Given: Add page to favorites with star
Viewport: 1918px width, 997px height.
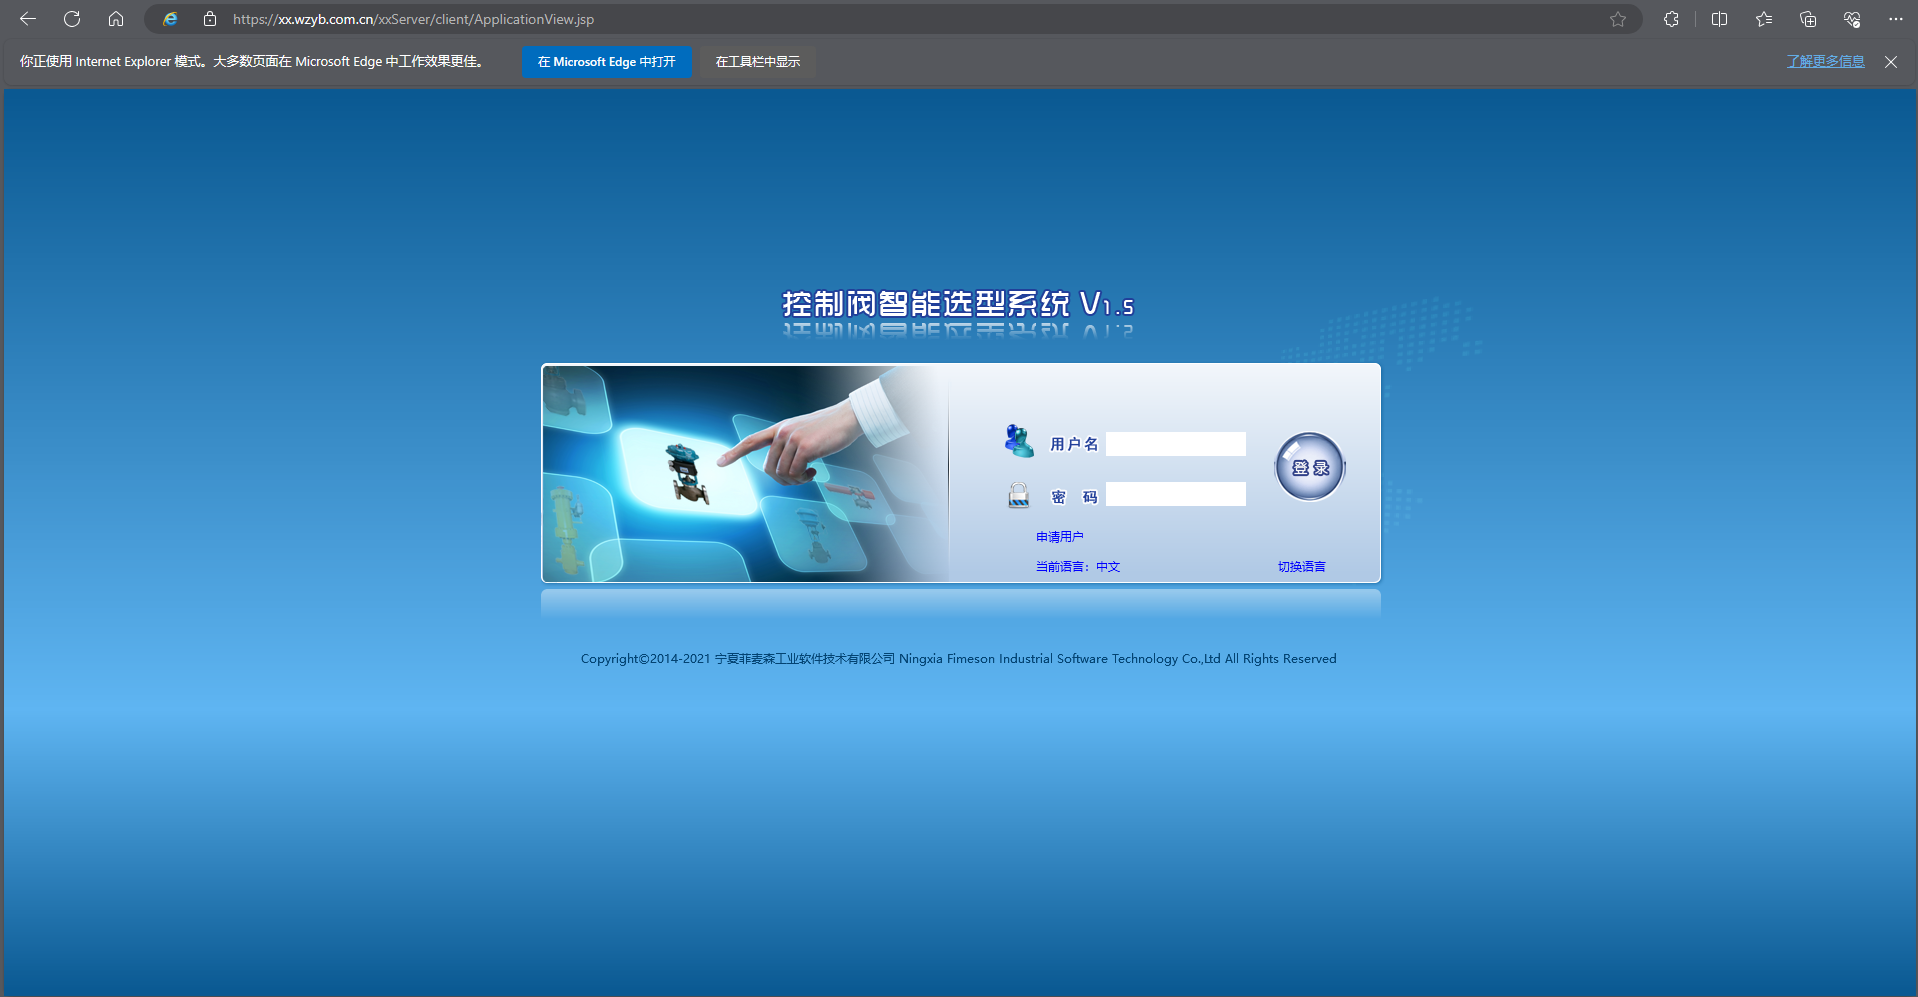Looking at the screenshot, I should 1618,19.
